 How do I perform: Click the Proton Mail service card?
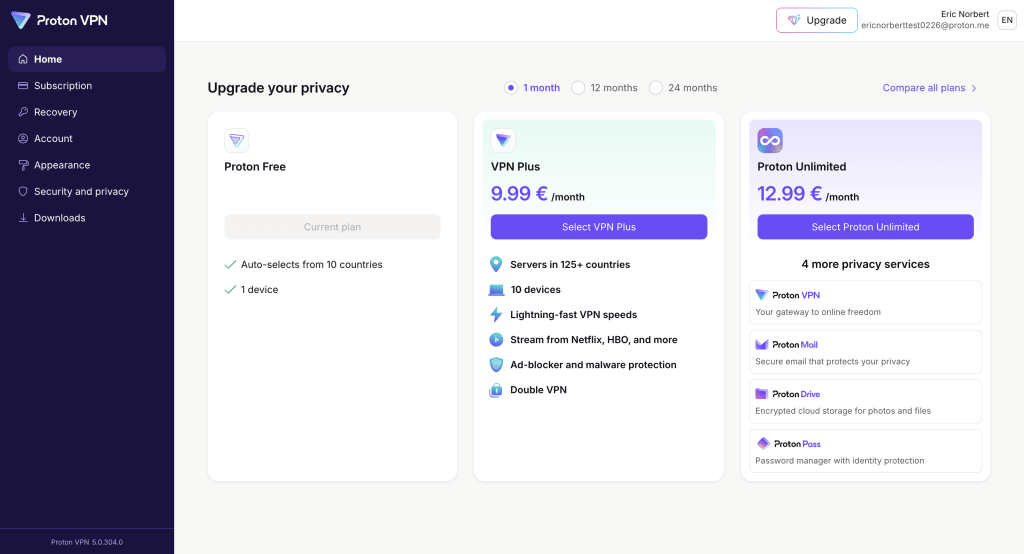click(x=865, y=352)
